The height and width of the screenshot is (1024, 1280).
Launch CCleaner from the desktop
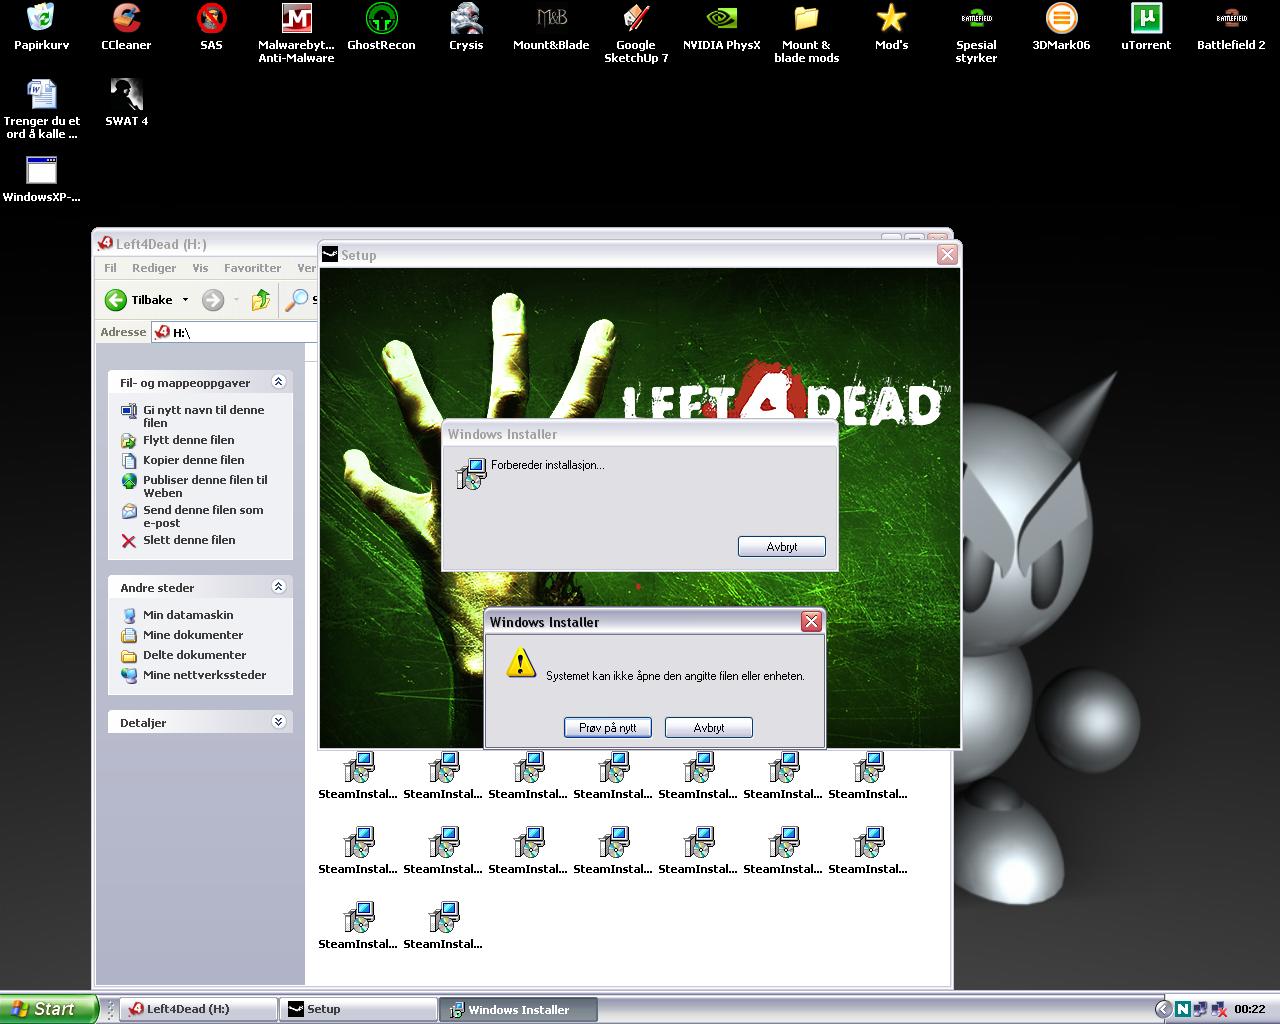click(x=126, y=27)
